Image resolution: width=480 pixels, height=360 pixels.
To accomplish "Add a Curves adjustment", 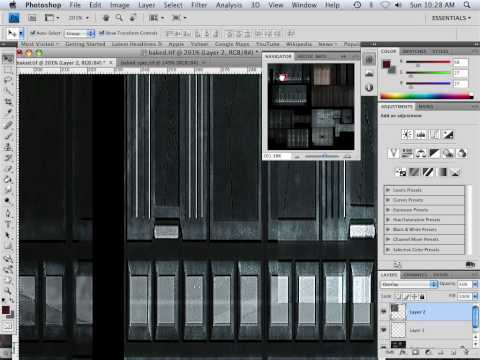I will point(434,135).
